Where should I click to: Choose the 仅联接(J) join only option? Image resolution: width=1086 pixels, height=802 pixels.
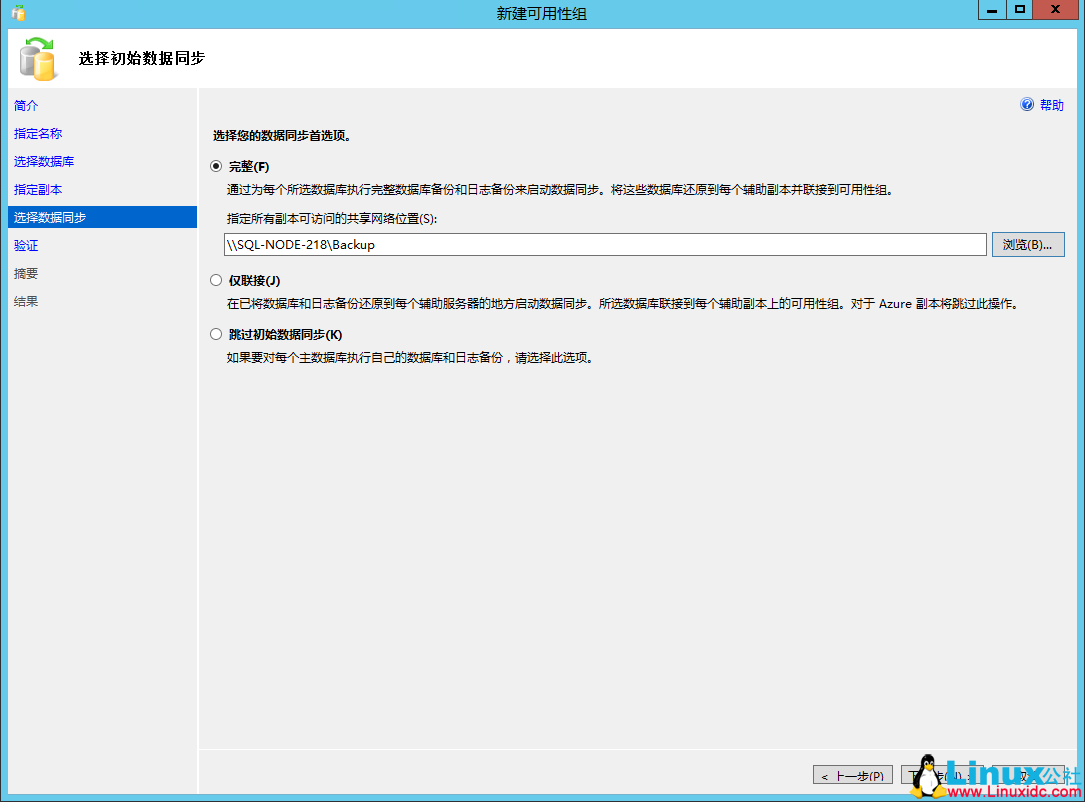(216, 279)
